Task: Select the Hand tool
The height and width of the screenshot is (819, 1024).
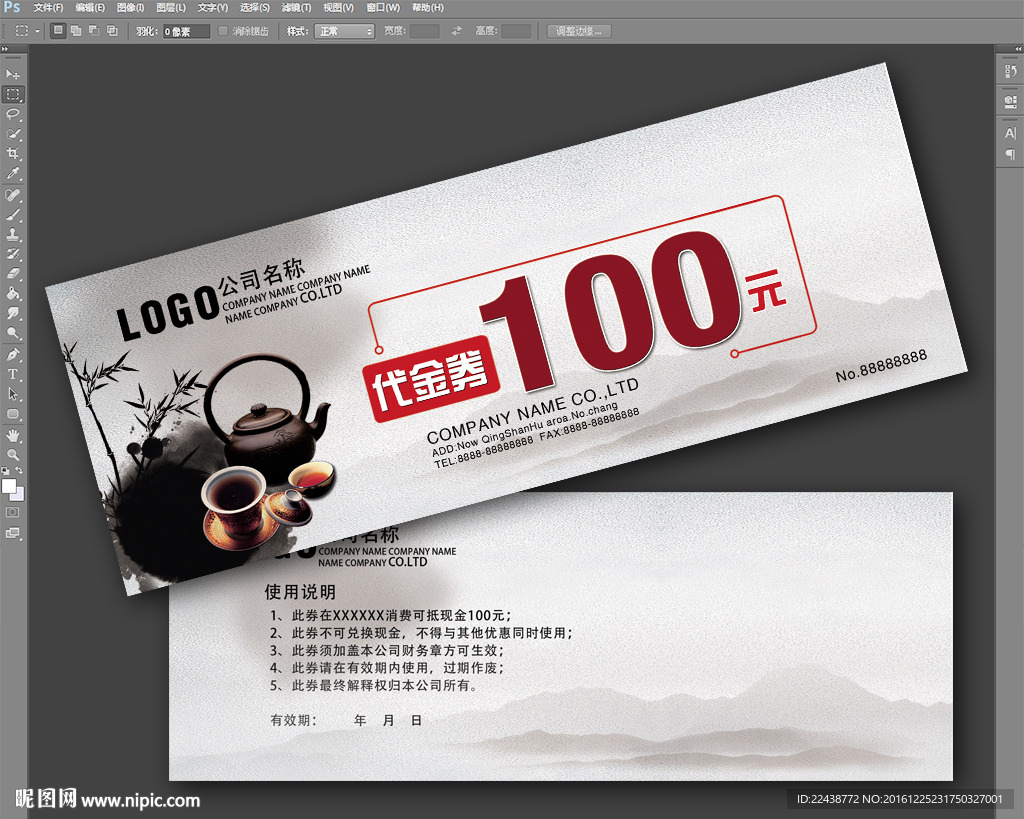Action: (12, 435)
